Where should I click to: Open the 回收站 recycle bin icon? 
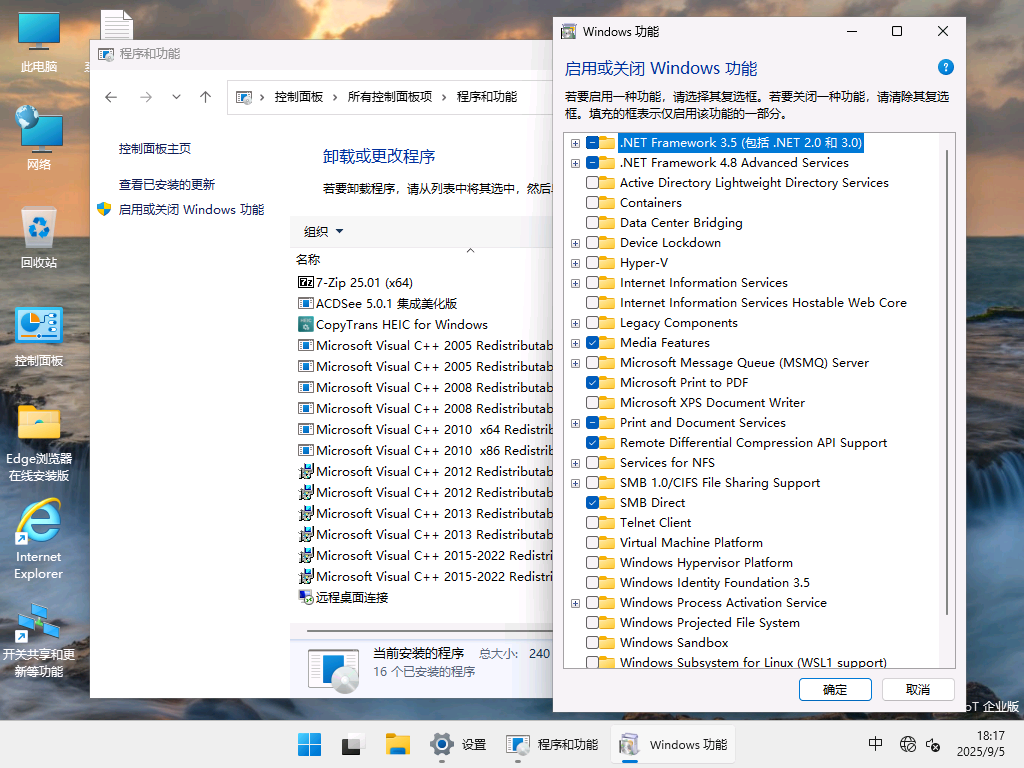(x=39, y=236)
